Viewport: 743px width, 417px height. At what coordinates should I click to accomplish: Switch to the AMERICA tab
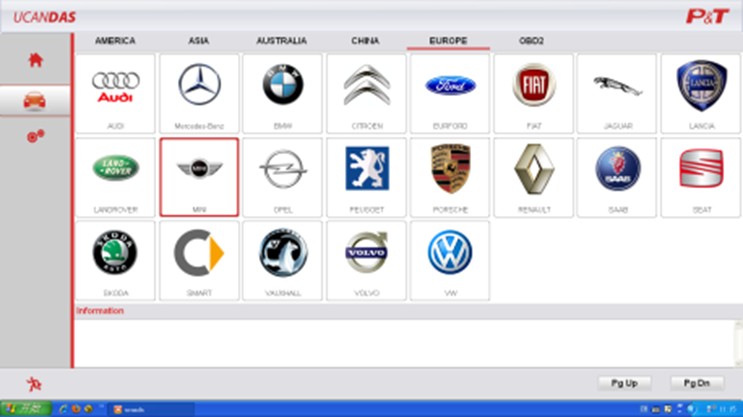click(115, 41)
